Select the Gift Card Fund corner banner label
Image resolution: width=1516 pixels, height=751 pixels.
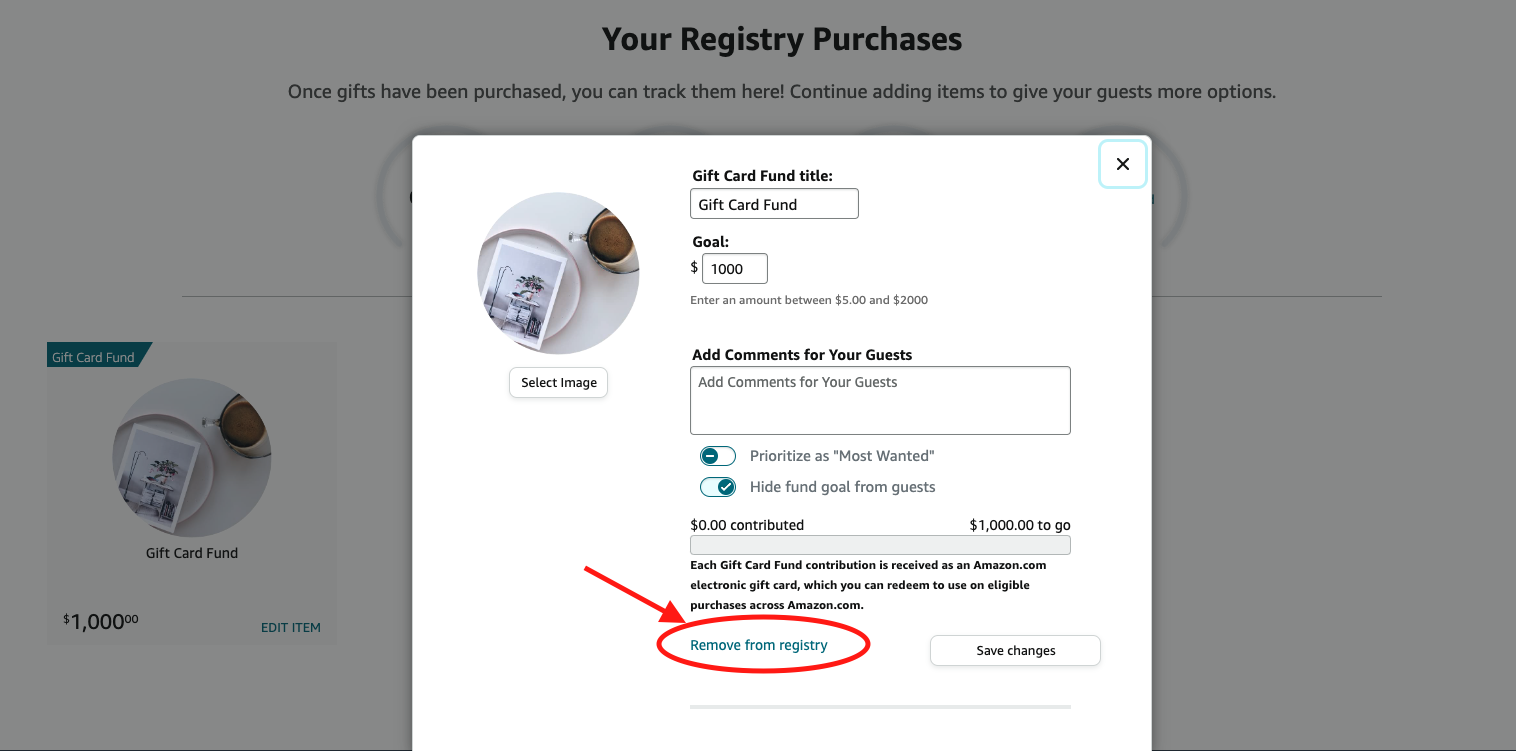(93, 355)
